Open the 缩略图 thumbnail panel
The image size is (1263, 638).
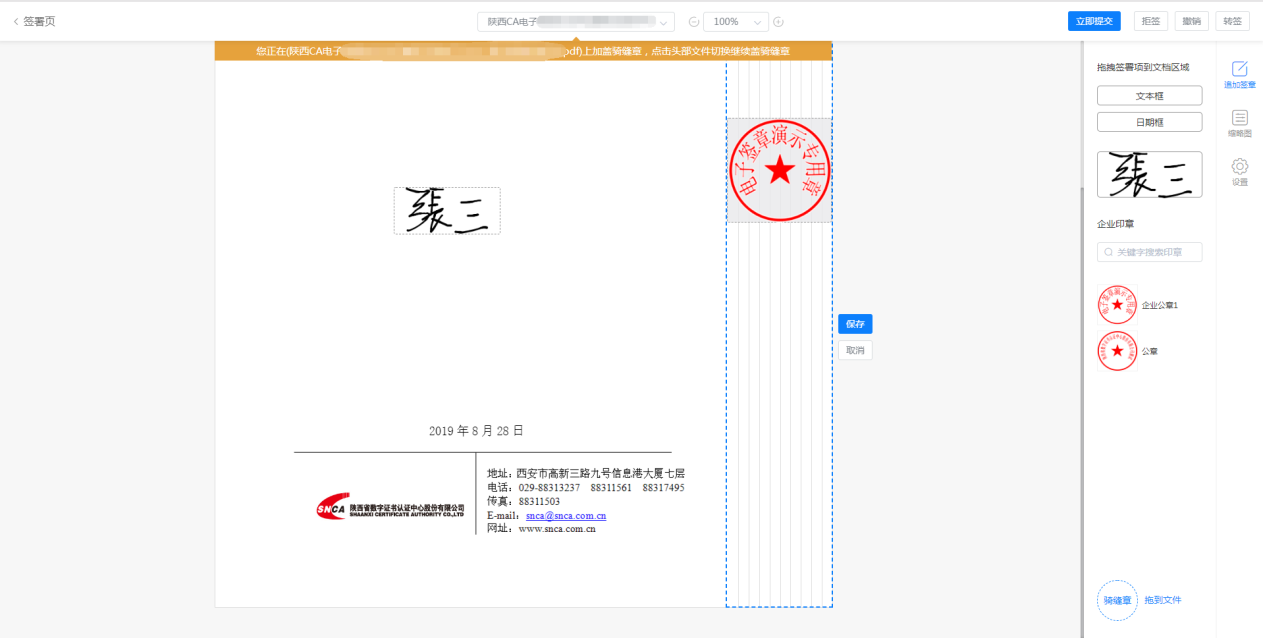pyautogui.click(x=1239, y=123)
